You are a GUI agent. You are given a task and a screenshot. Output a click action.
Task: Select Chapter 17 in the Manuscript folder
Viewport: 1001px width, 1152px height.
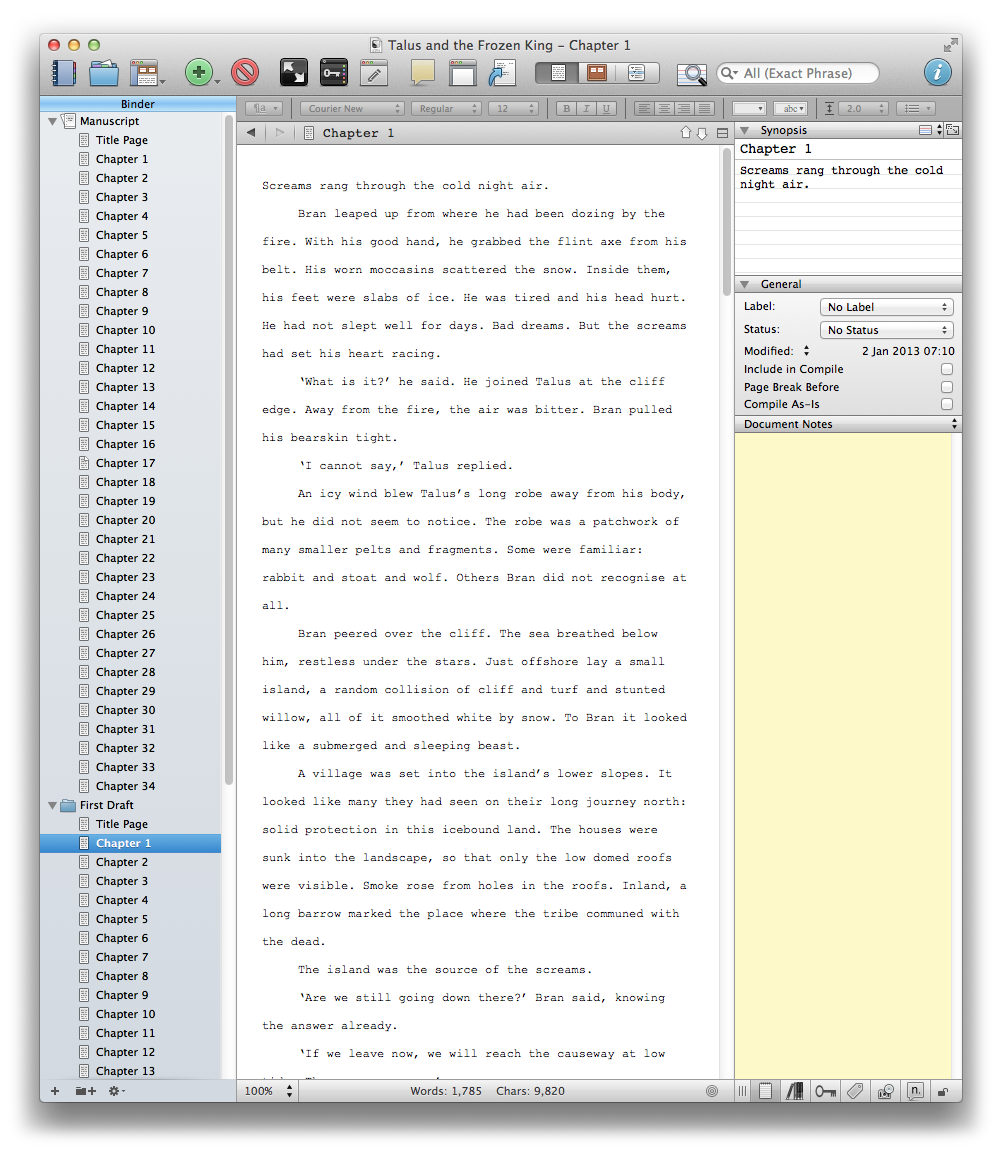tap(125, 463)
